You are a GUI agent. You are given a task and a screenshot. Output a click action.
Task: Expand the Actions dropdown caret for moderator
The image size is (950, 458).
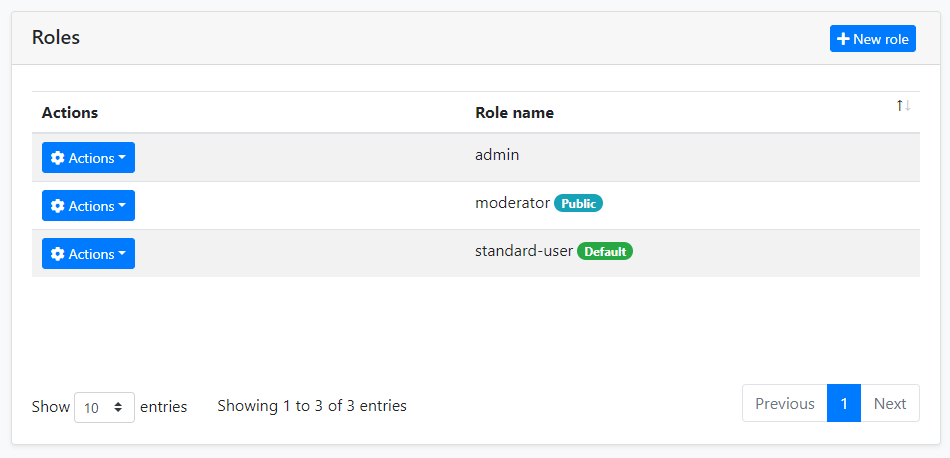coord(122,206)
